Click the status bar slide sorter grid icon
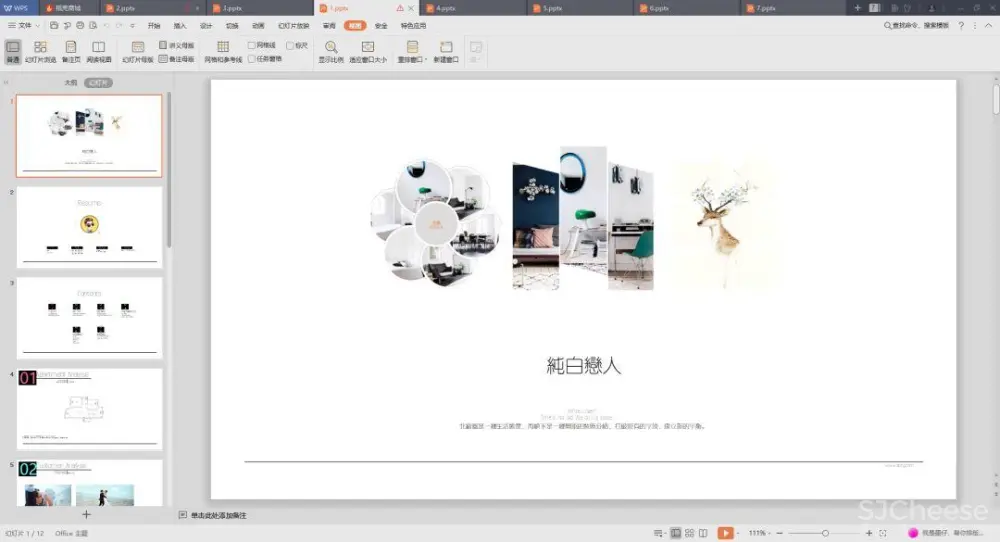The image size is (1000, 542). pyautogui.click(x=689, y=532)
